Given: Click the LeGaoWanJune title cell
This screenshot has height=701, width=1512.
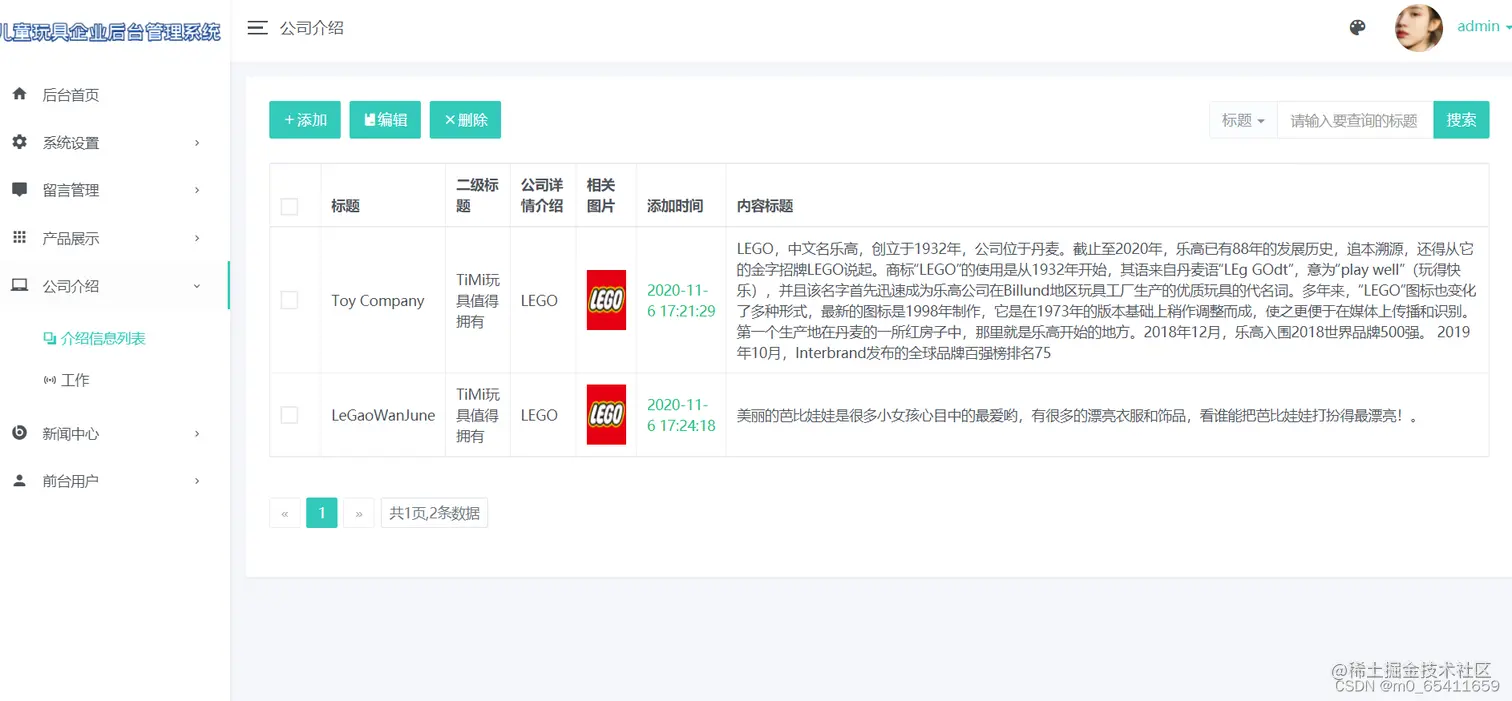Looking at the screenshot, I should click(383, 415).
